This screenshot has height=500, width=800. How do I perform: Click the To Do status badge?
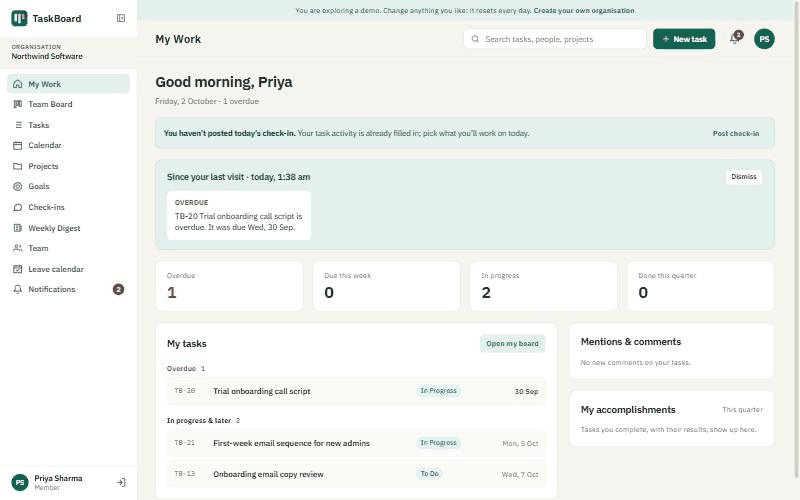tap(429, 474)
